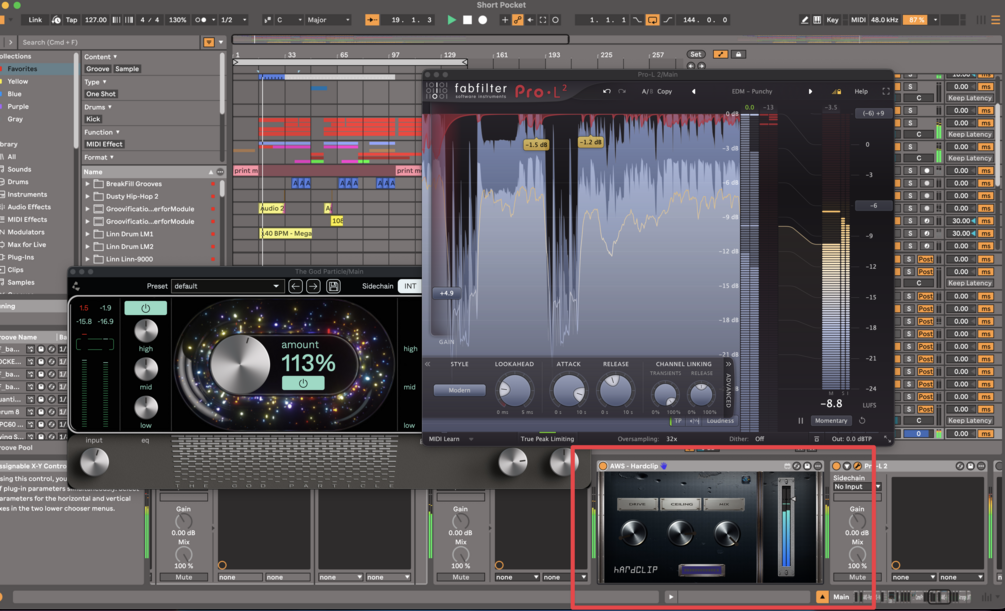Open the Plug-Ins category in the browser
This screenshot has height=611, width=1005.
(21, 257)
